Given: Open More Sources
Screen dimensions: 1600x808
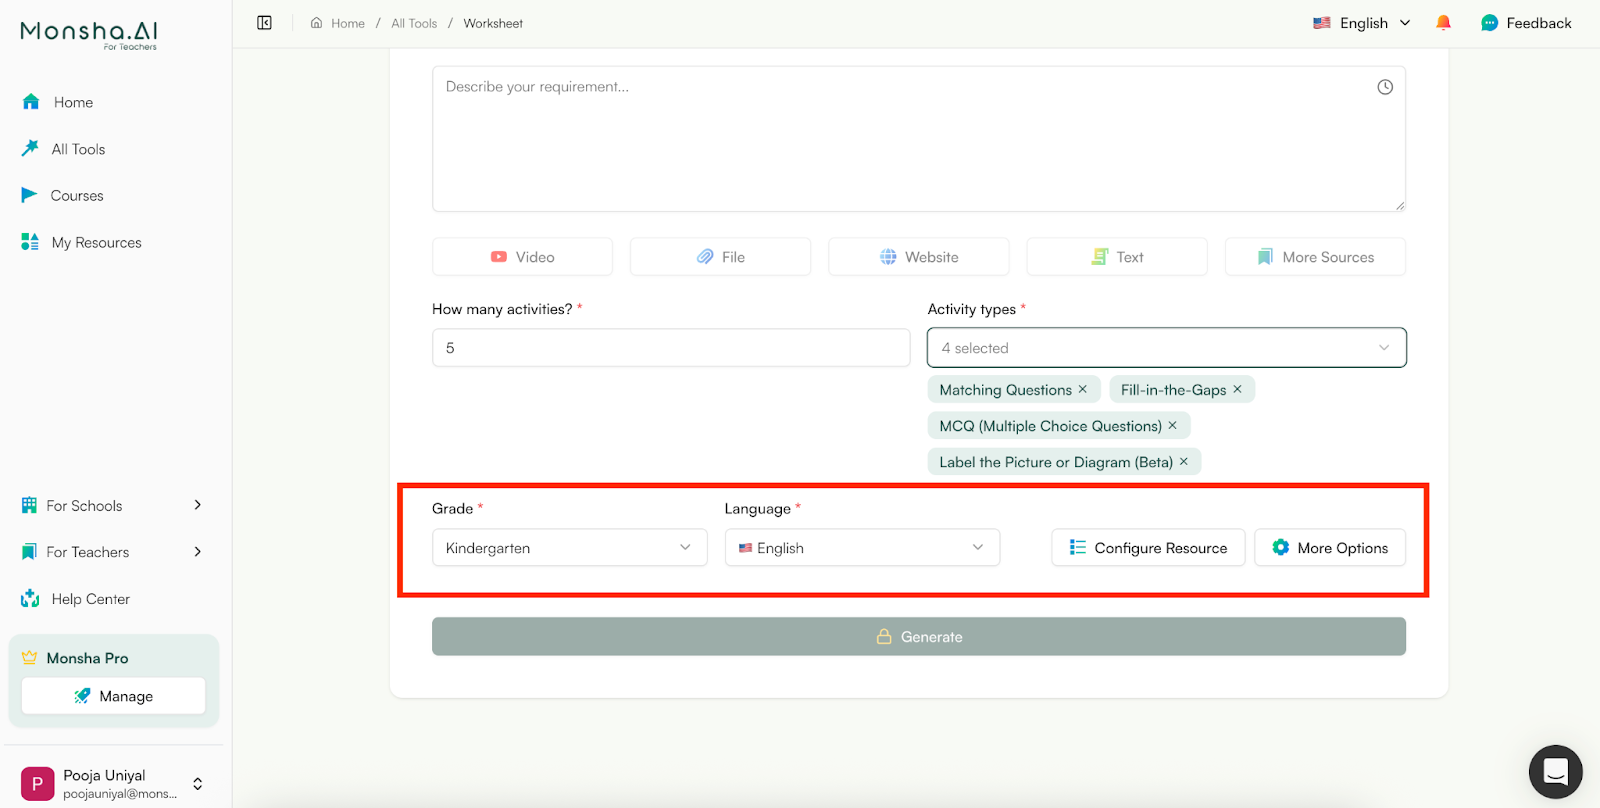Looking at the screenshot, I should point(1315,257).
